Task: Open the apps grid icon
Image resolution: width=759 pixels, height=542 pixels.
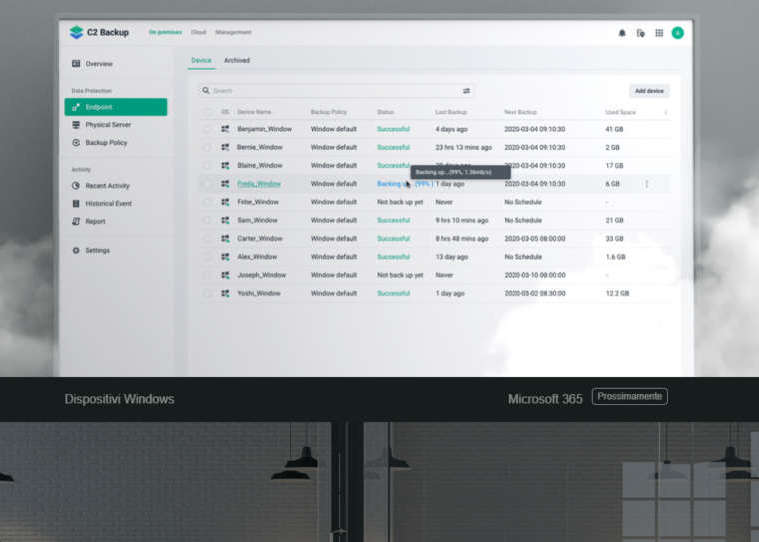Action: pos(659,33)
